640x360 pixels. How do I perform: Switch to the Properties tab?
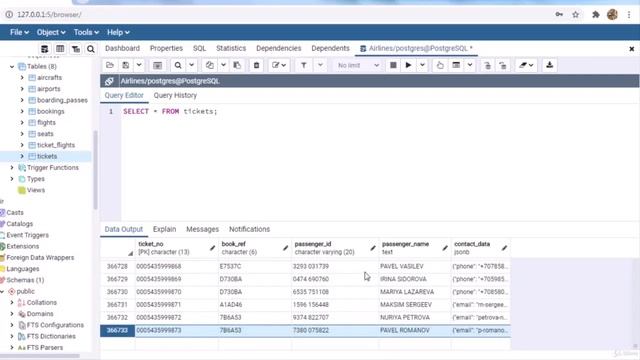point(166,48)
